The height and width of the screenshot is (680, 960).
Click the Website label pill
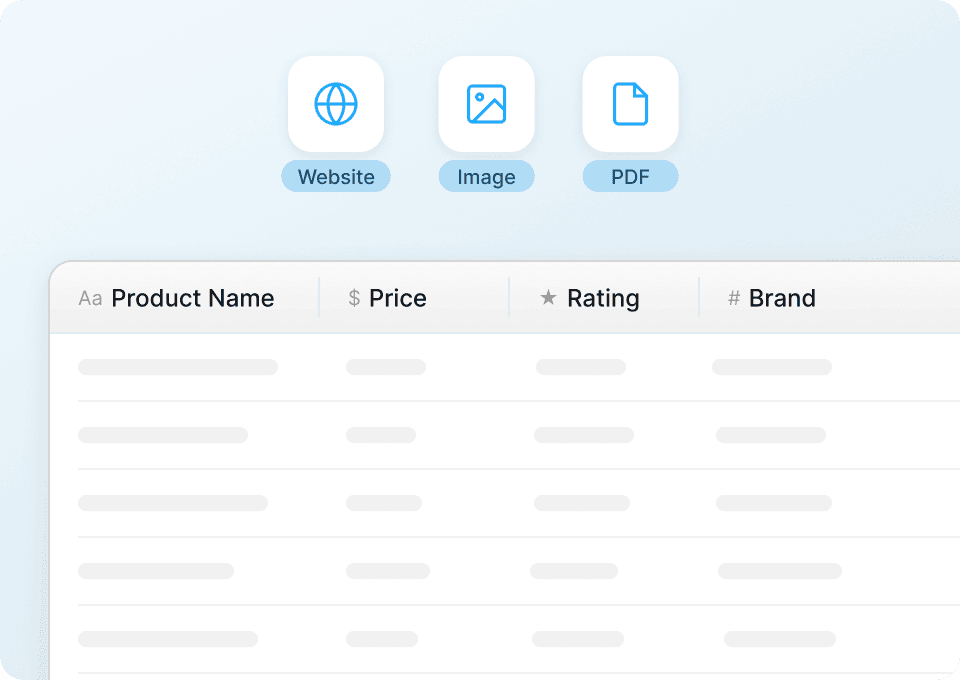pyautogui.click(x=336, y=176)
